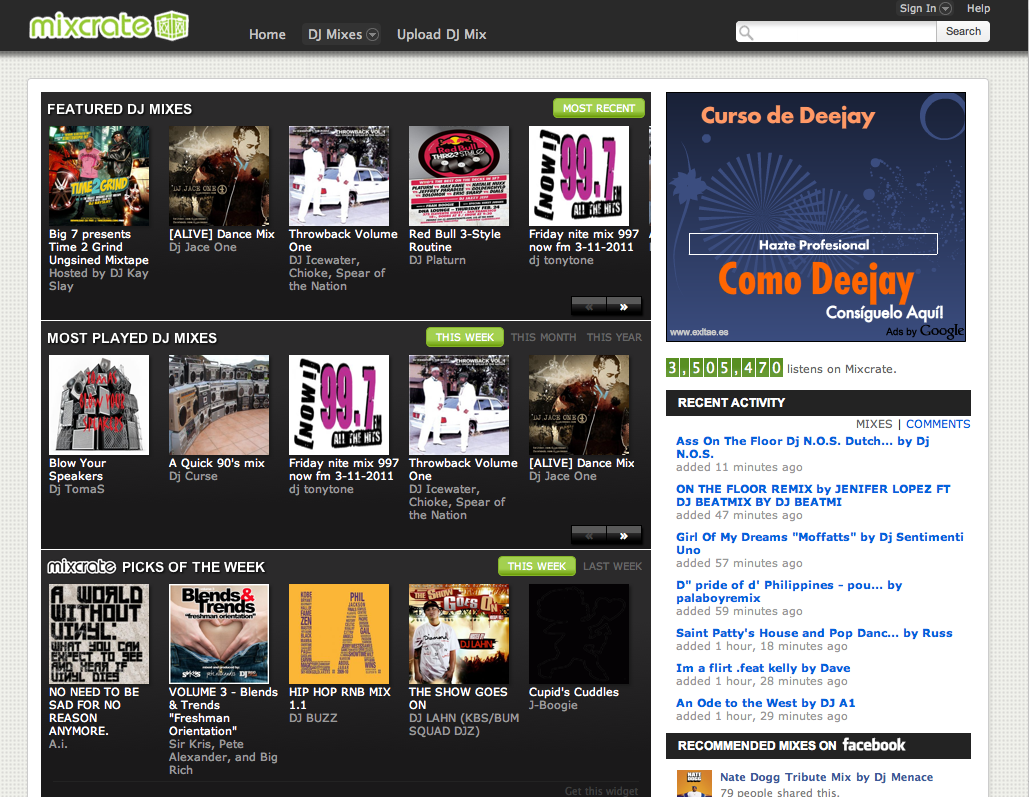Expand the DJ Mixes dropdown arrow
The image size is (1029, 797).
(x=372, y=35)
